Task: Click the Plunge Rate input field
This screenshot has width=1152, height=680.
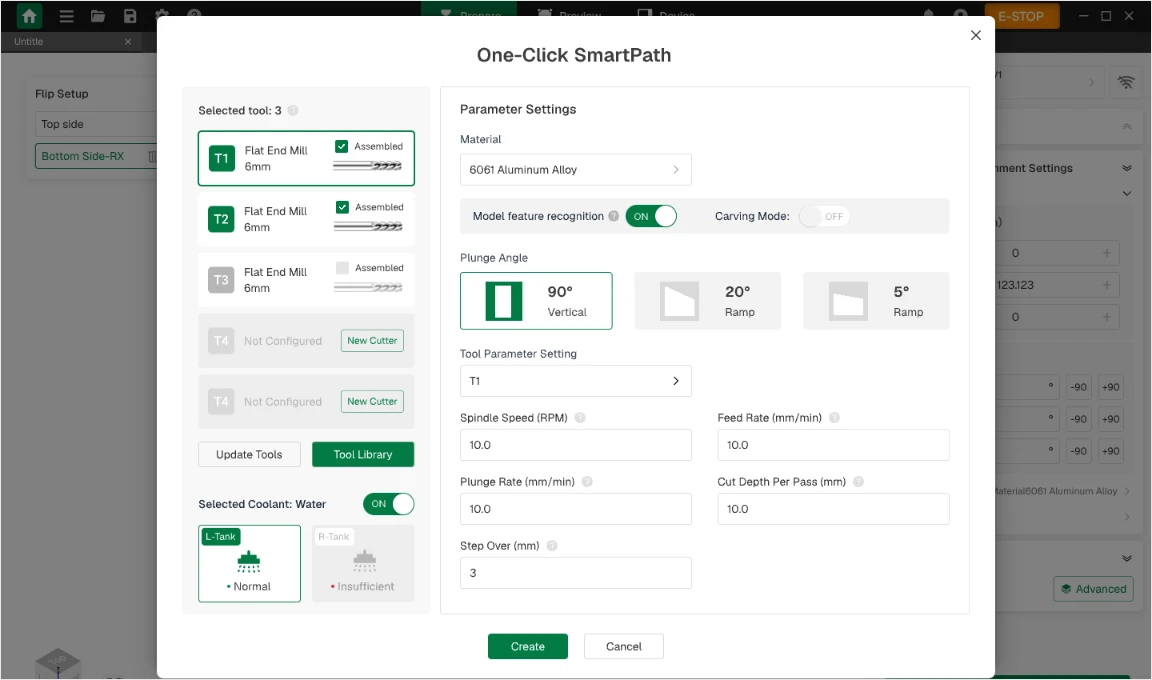Action: [575, 509]
